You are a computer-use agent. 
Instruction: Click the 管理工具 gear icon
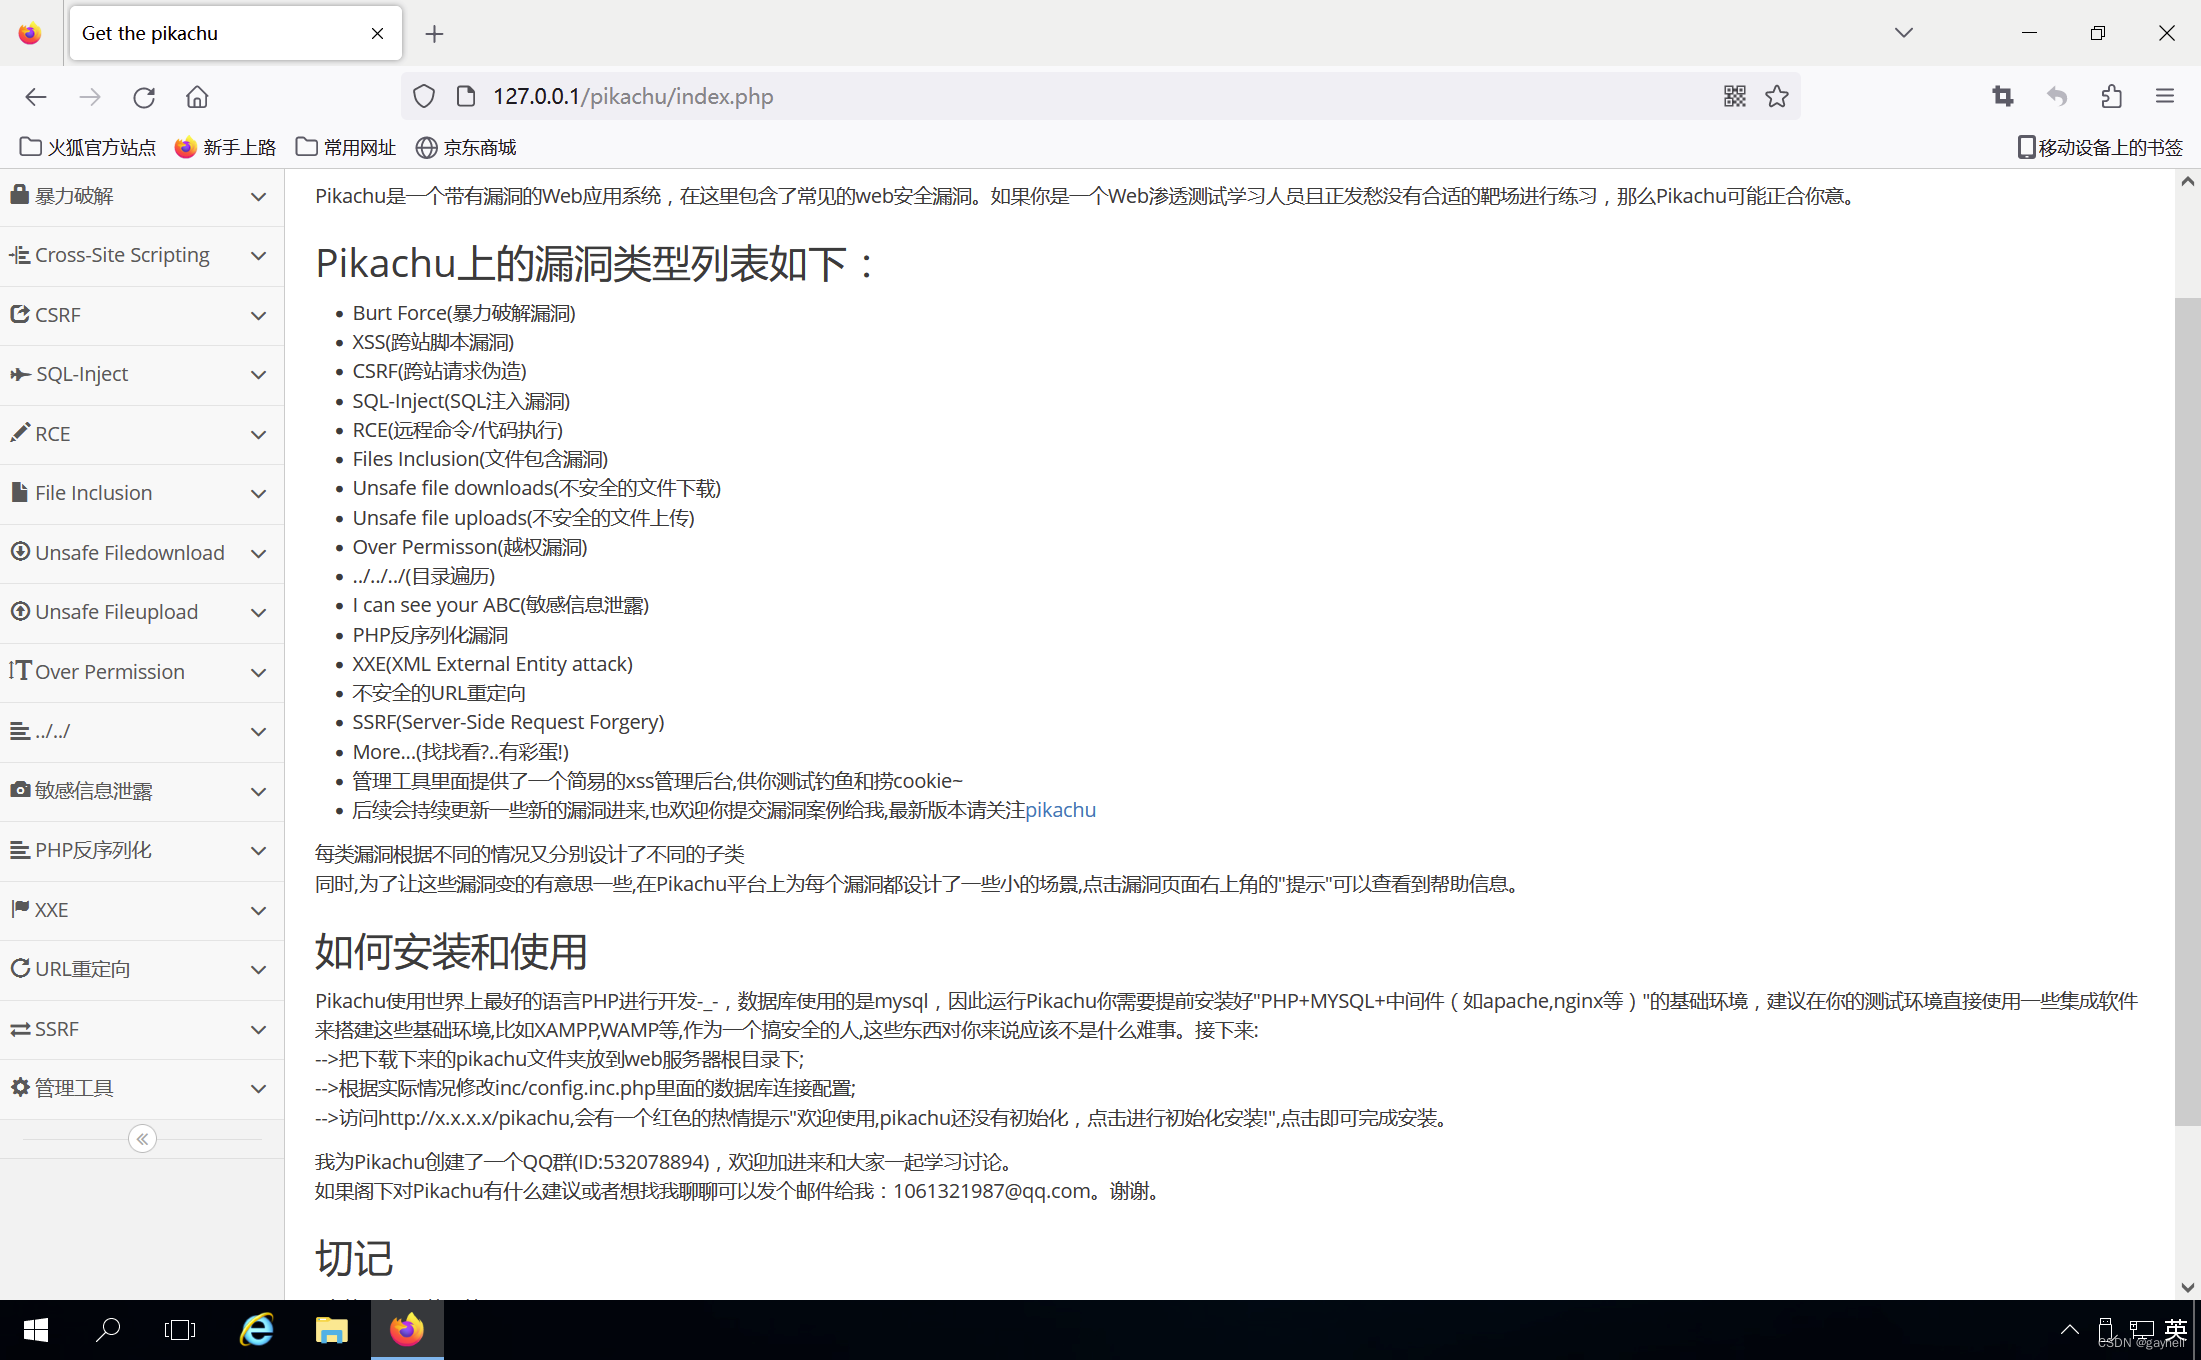20,1087
